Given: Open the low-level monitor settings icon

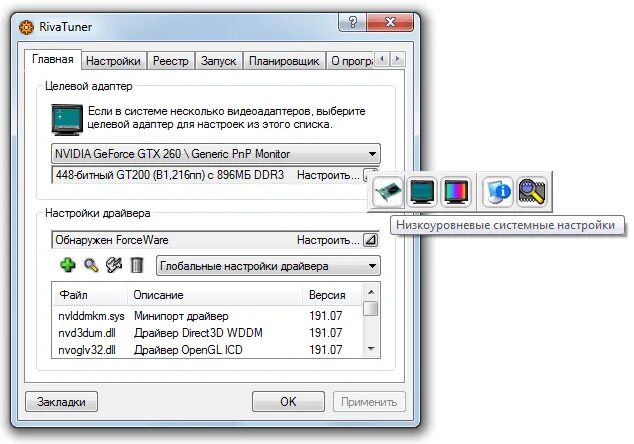Looking at the screenshot, I should (x=422, y=192).
